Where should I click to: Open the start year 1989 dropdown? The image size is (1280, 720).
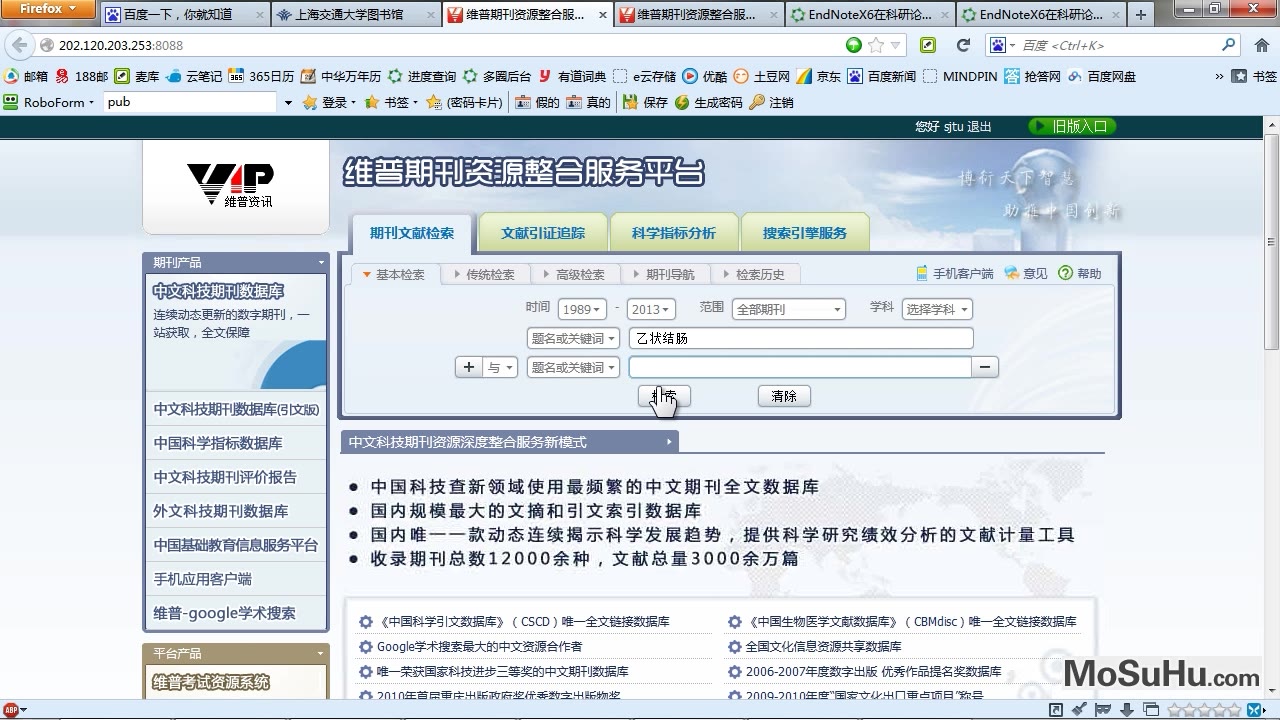click(x=582, y=310)
